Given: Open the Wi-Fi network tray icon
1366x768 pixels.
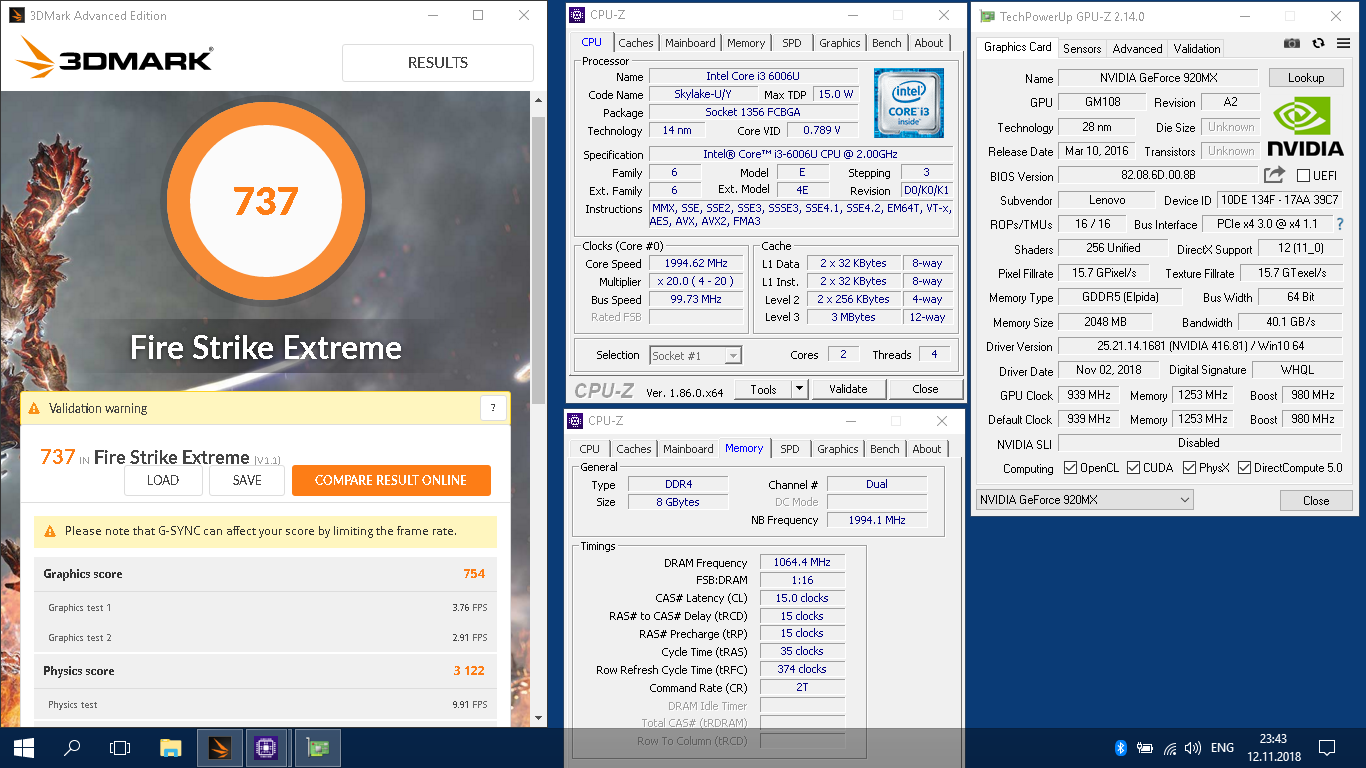Looking at the screenshot, I should pos(1169,748).
